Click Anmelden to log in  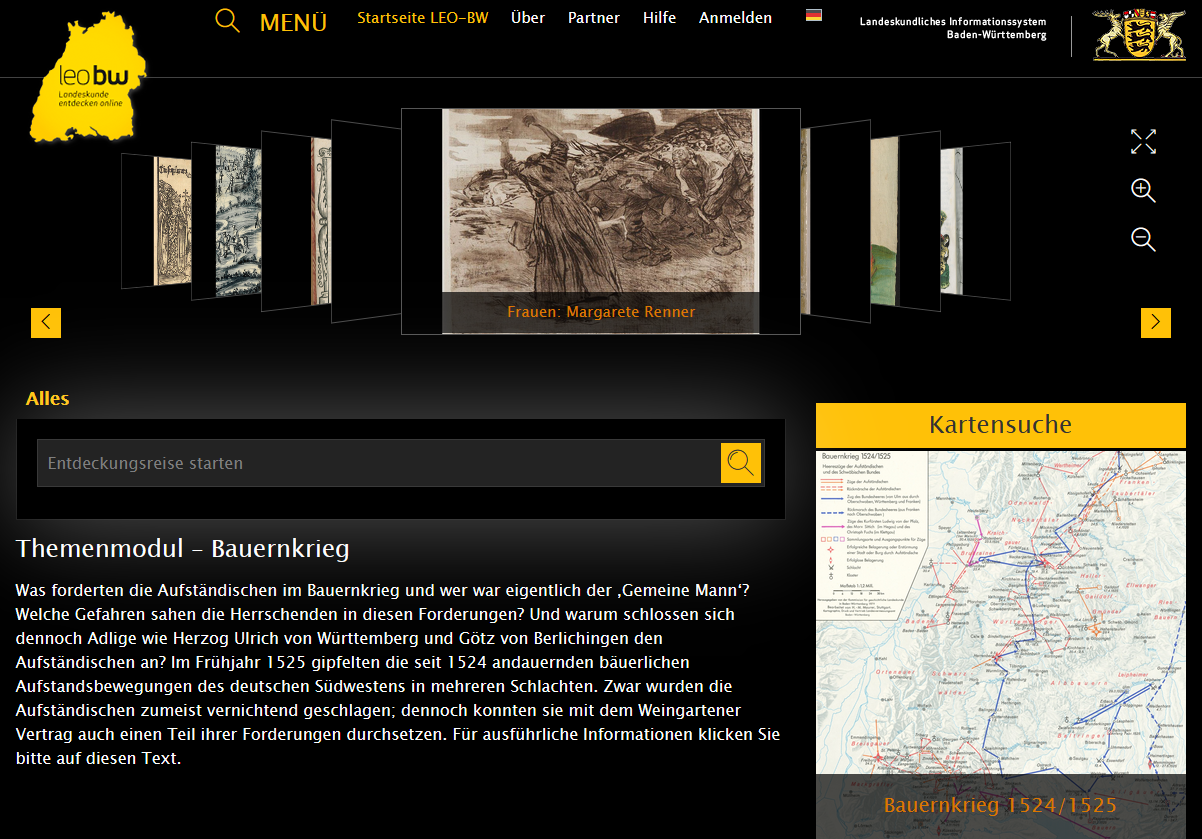click(735, 18)
